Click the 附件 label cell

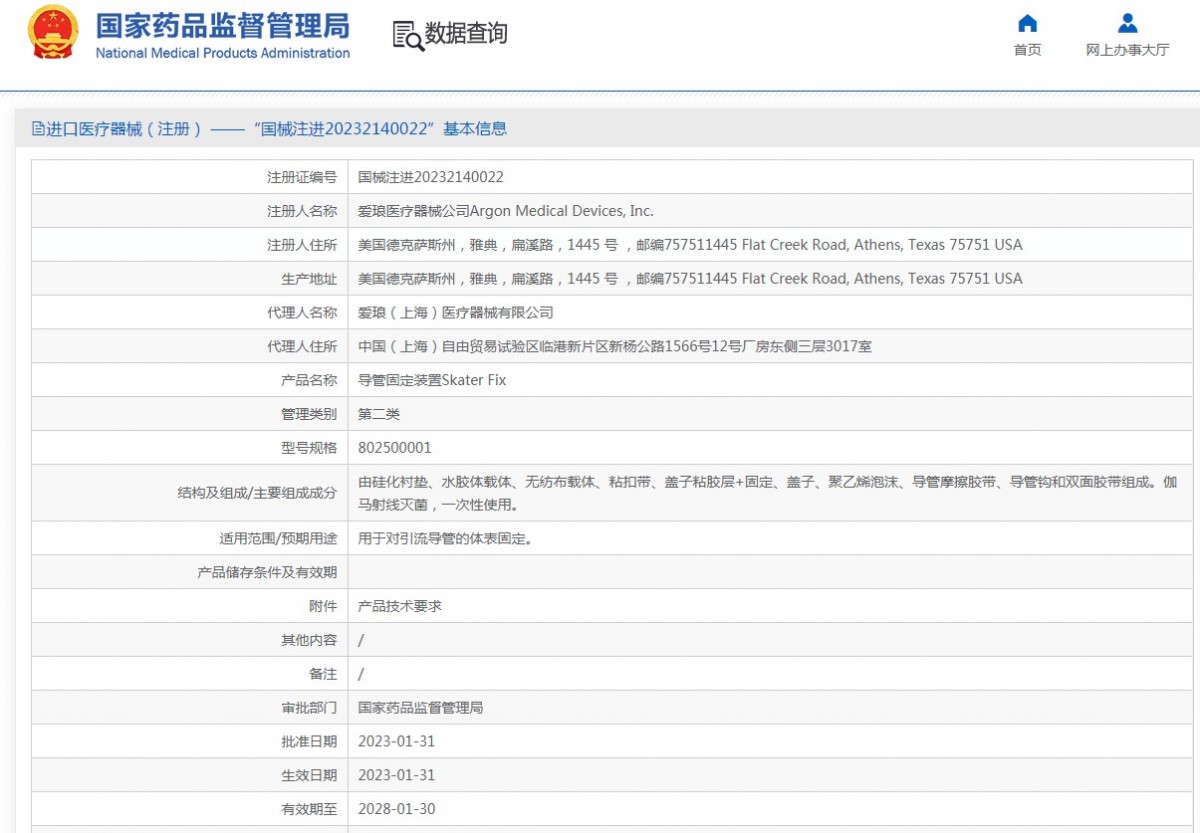coord(190,606)
